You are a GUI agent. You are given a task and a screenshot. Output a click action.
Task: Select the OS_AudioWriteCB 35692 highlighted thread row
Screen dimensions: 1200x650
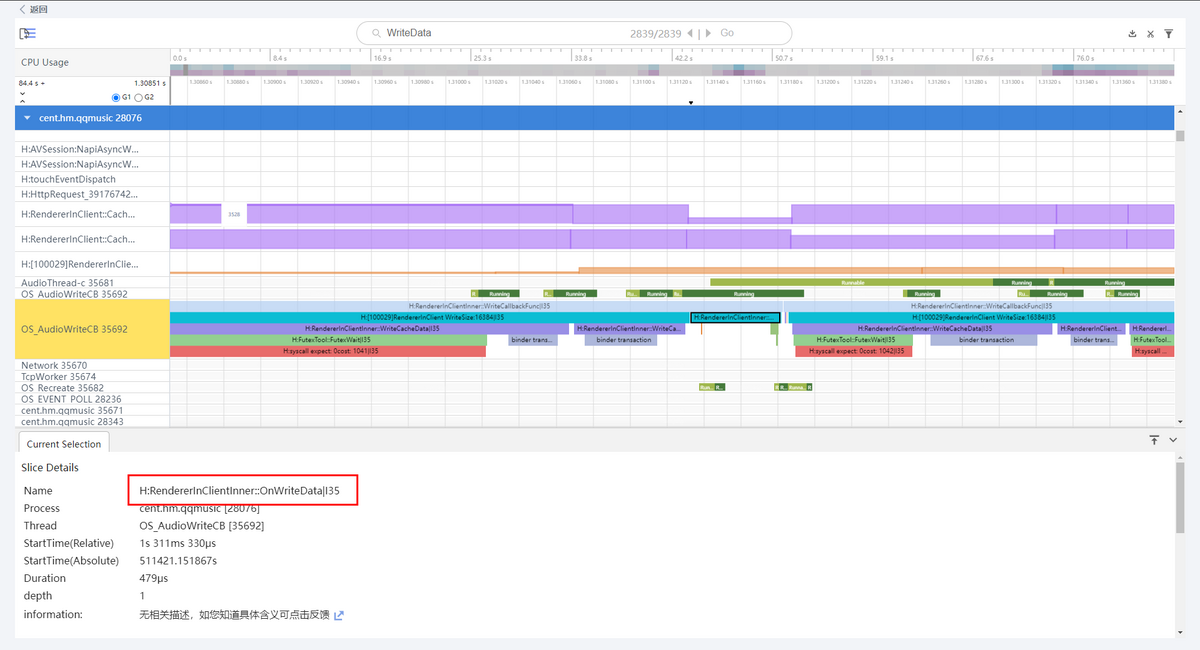[x=92, y=329]
